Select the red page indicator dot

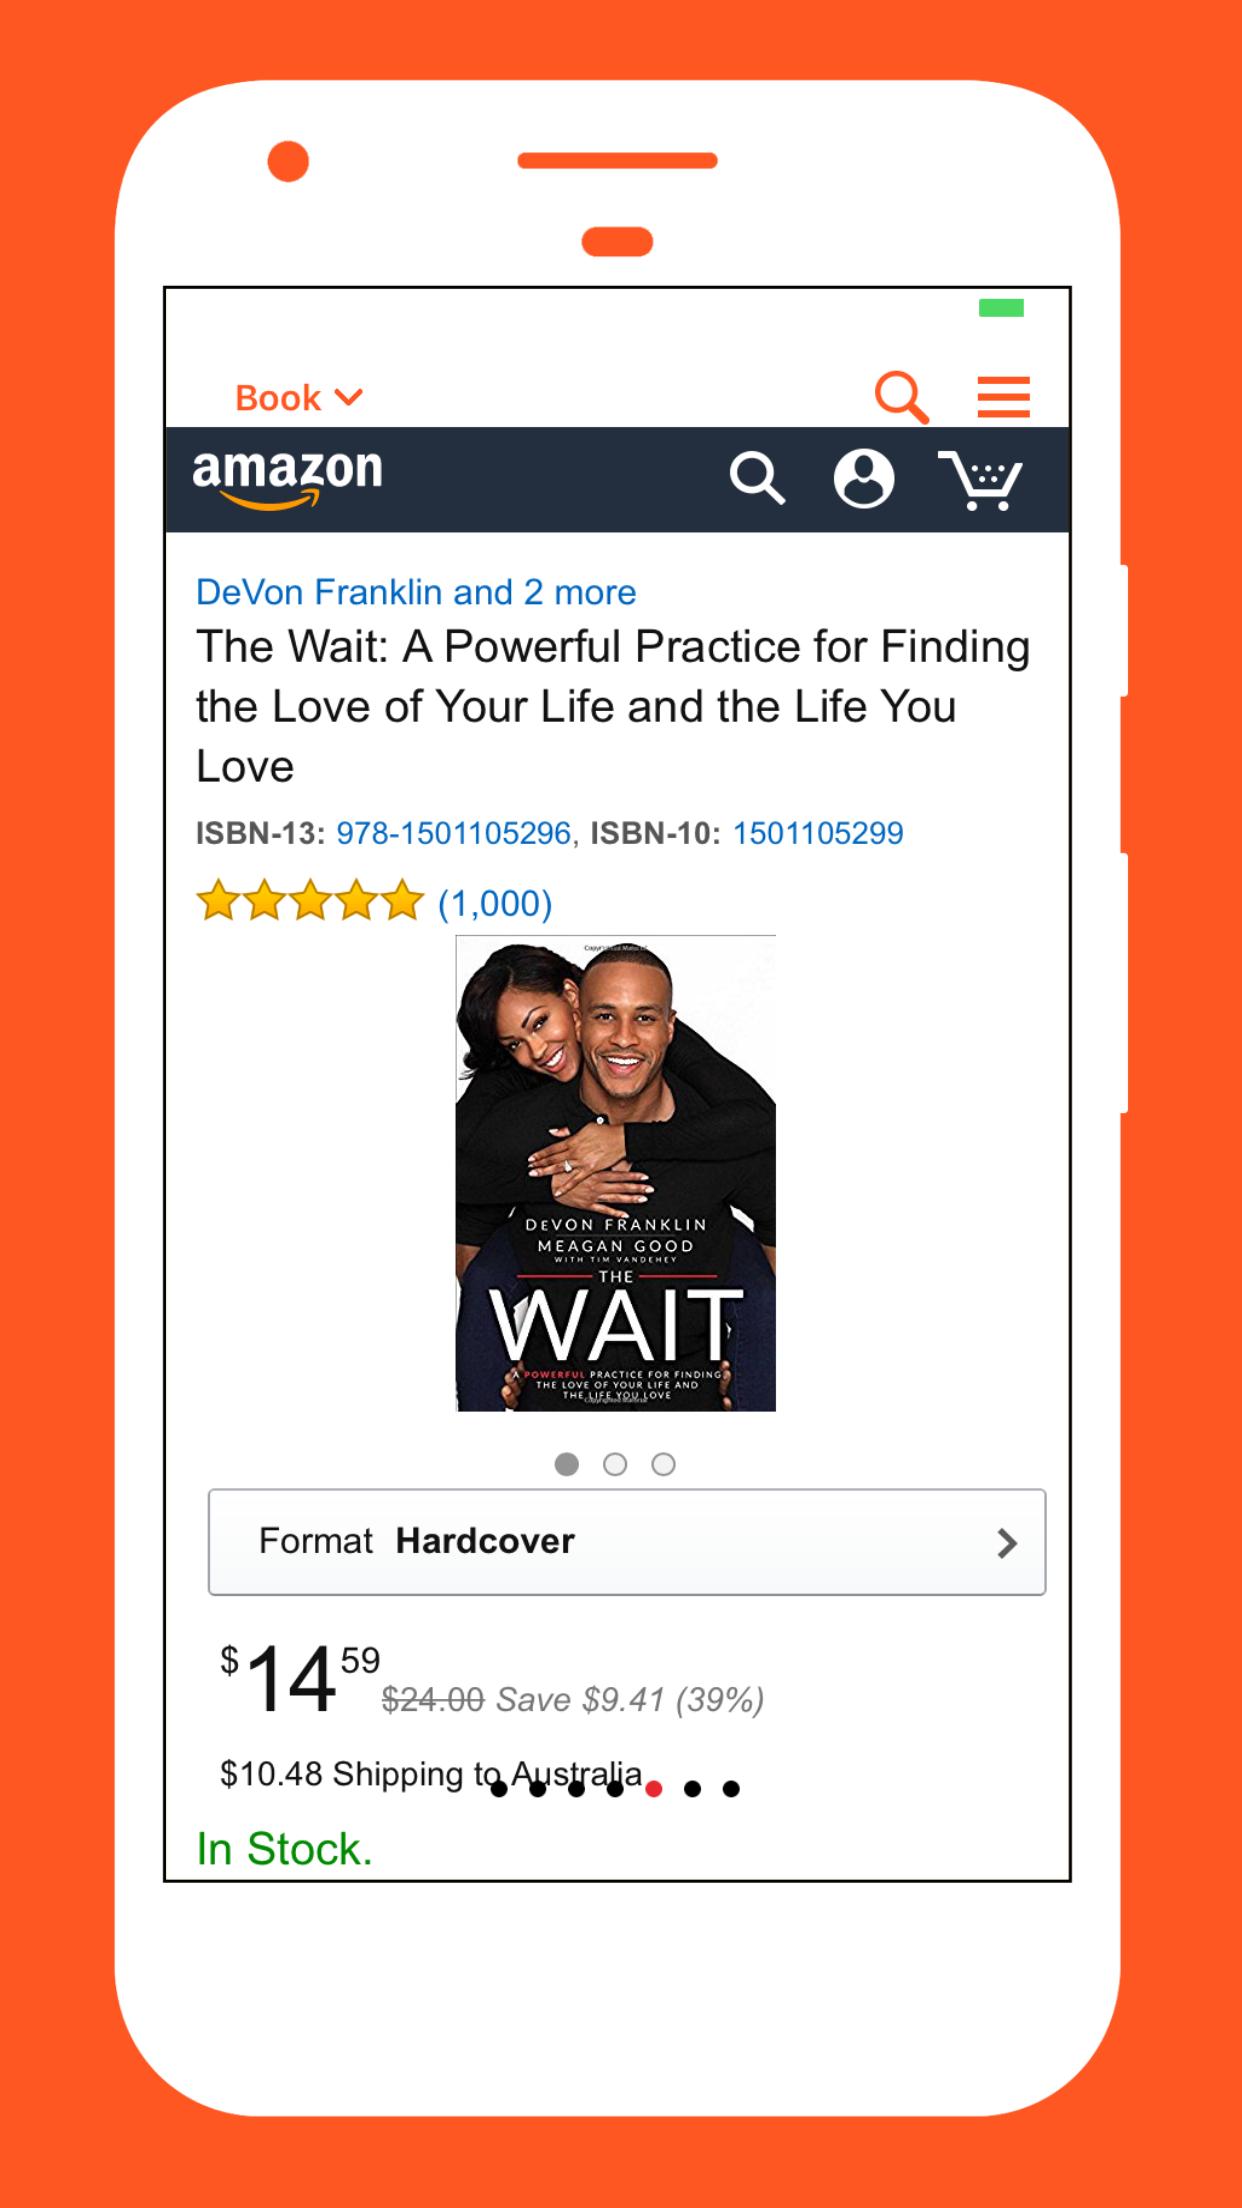pyautogui.click(x=654, y=1789)
